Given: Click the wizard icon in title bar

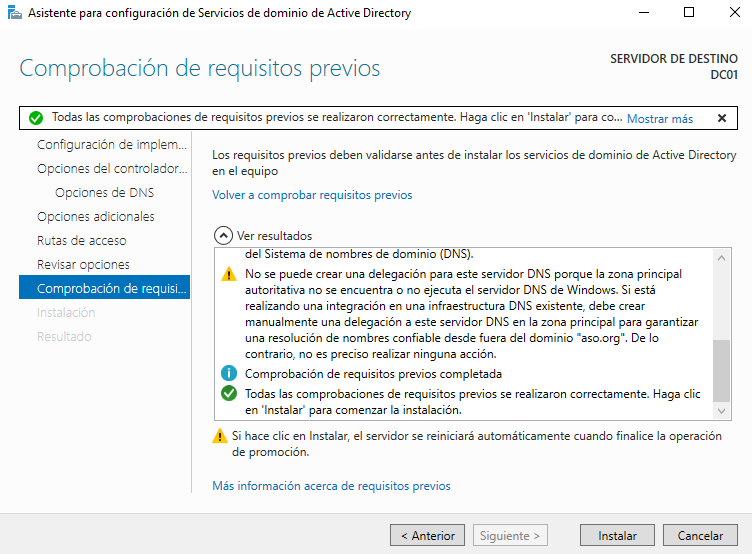Looking at the screenshot, I should coord(13,13).
